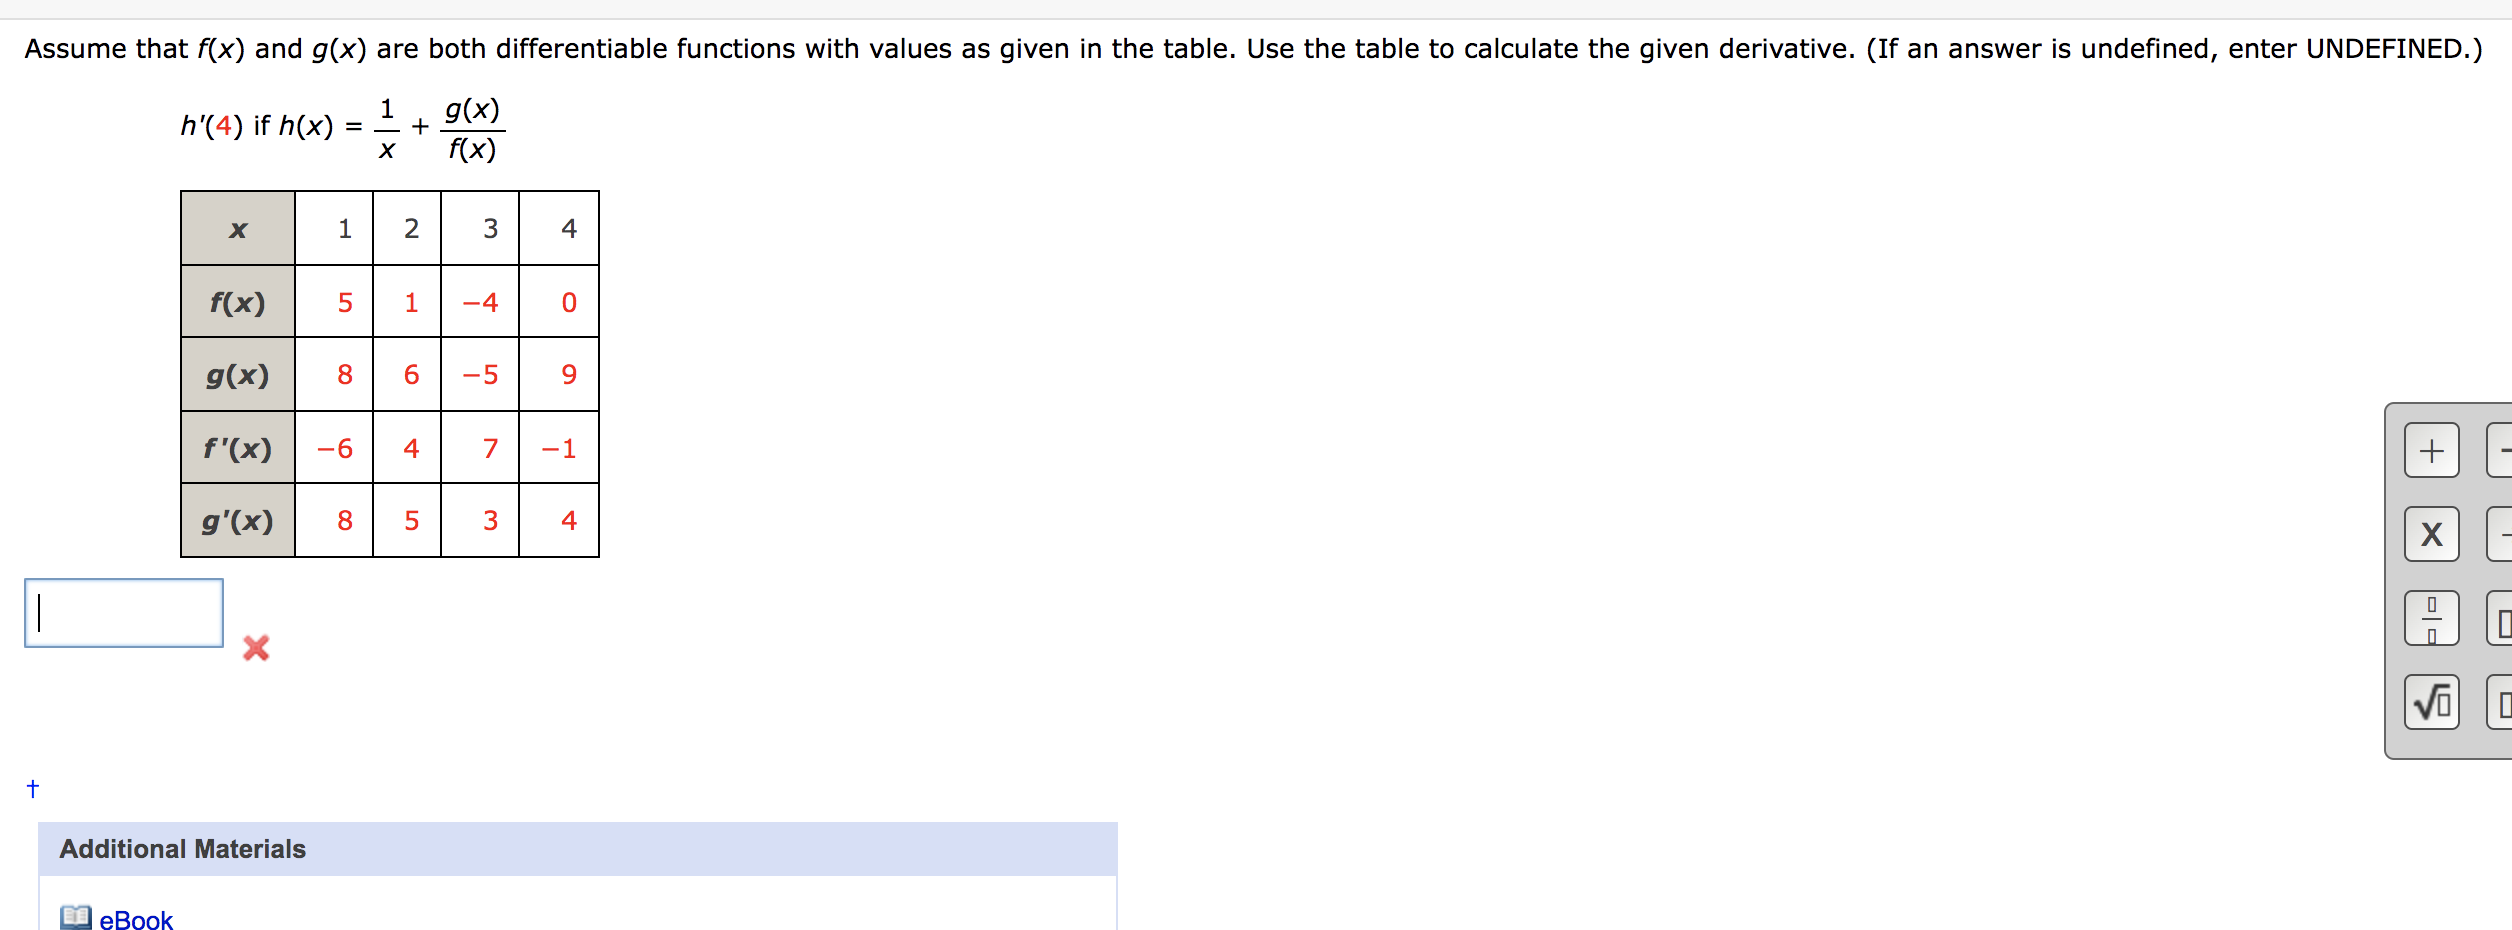
Task: Insert a fraction template from the math palette
Action: tap(2434, 618)
